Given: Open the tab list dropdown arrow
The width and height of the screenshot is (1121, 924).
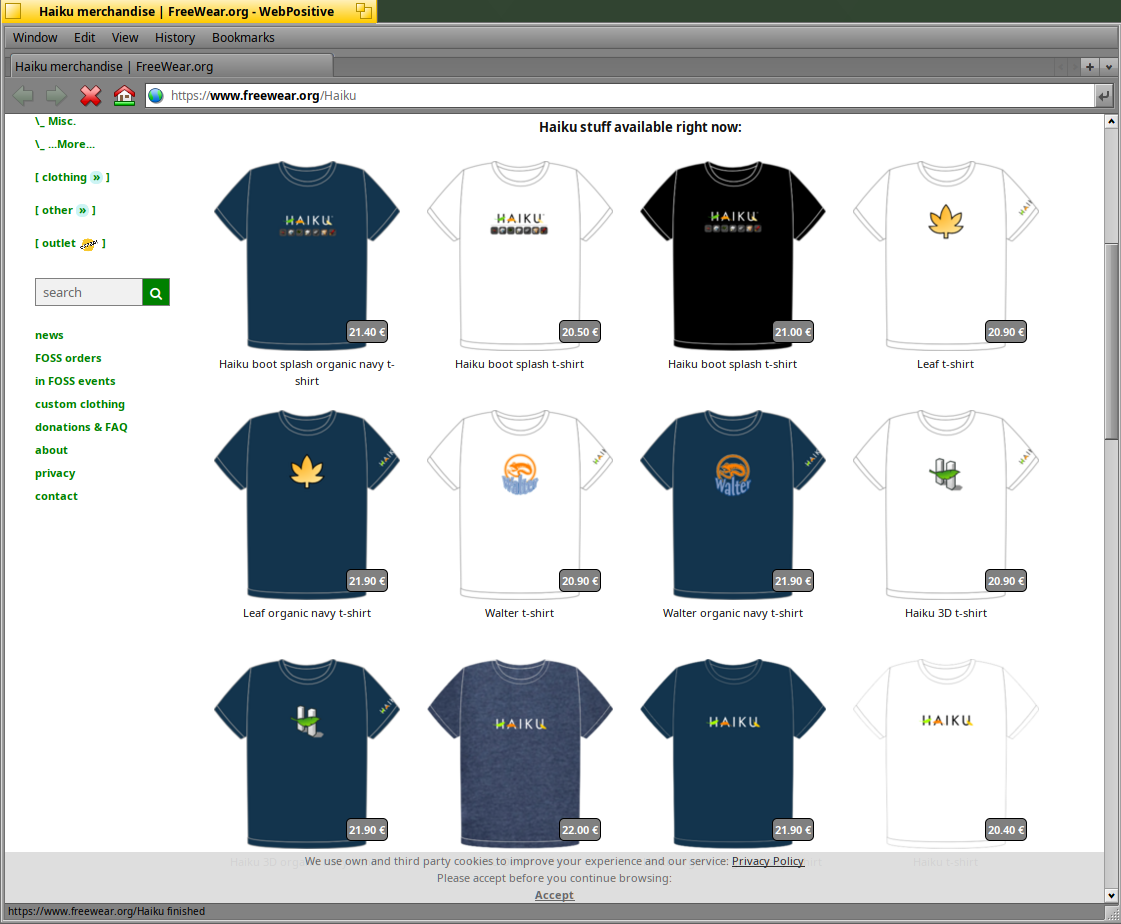Looking at the screenshot, I should pos(1109,67).
